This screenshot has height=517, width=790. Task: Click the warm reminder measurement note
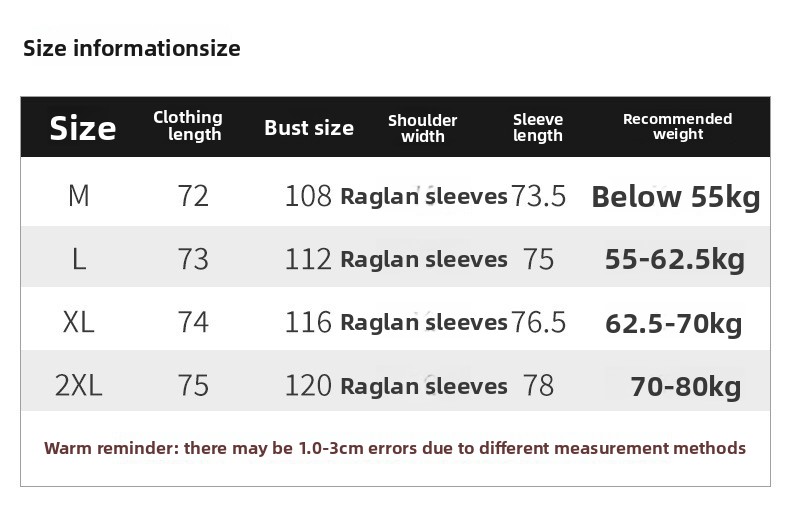[395, 448]
